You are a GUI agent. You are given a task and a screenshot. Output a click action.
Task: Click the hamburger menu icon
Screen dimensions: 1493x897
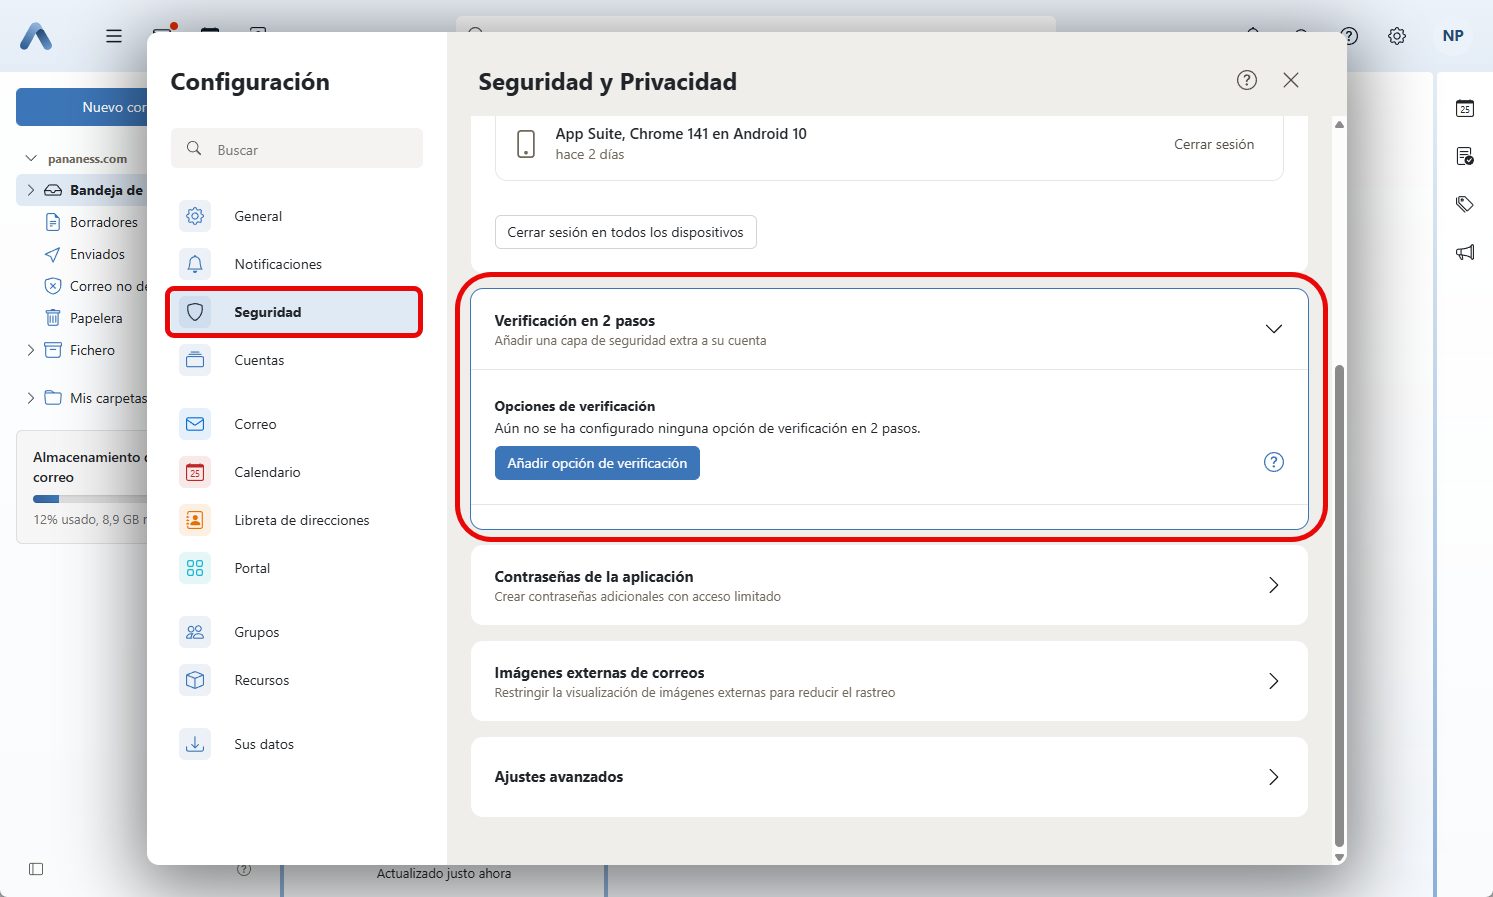coord(114,36)
